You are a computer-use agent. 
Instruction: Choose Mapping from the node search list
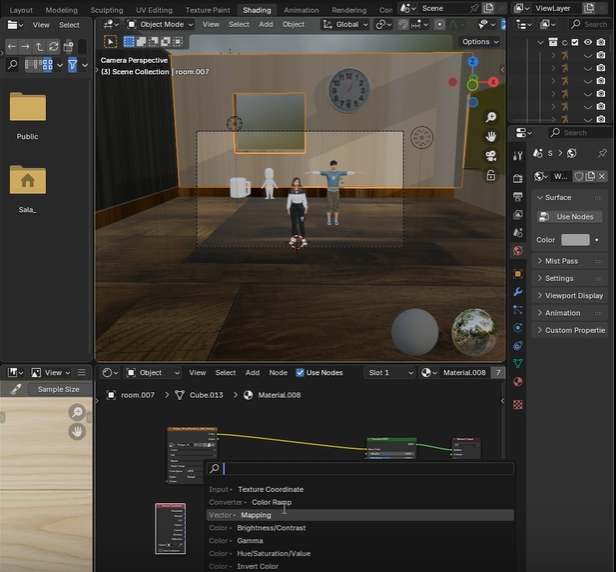256,515
